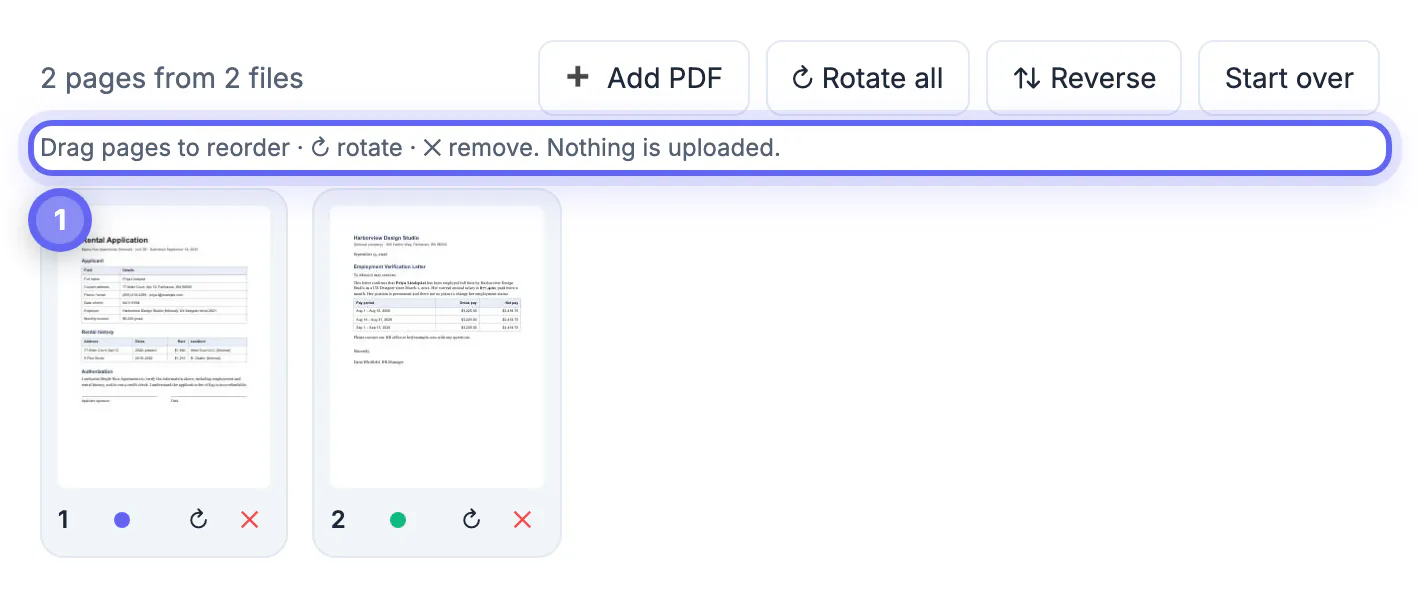The width and height of the screenshot is (1420, 598).
Task: Click Start over button
Action: tap(1289, 78)
